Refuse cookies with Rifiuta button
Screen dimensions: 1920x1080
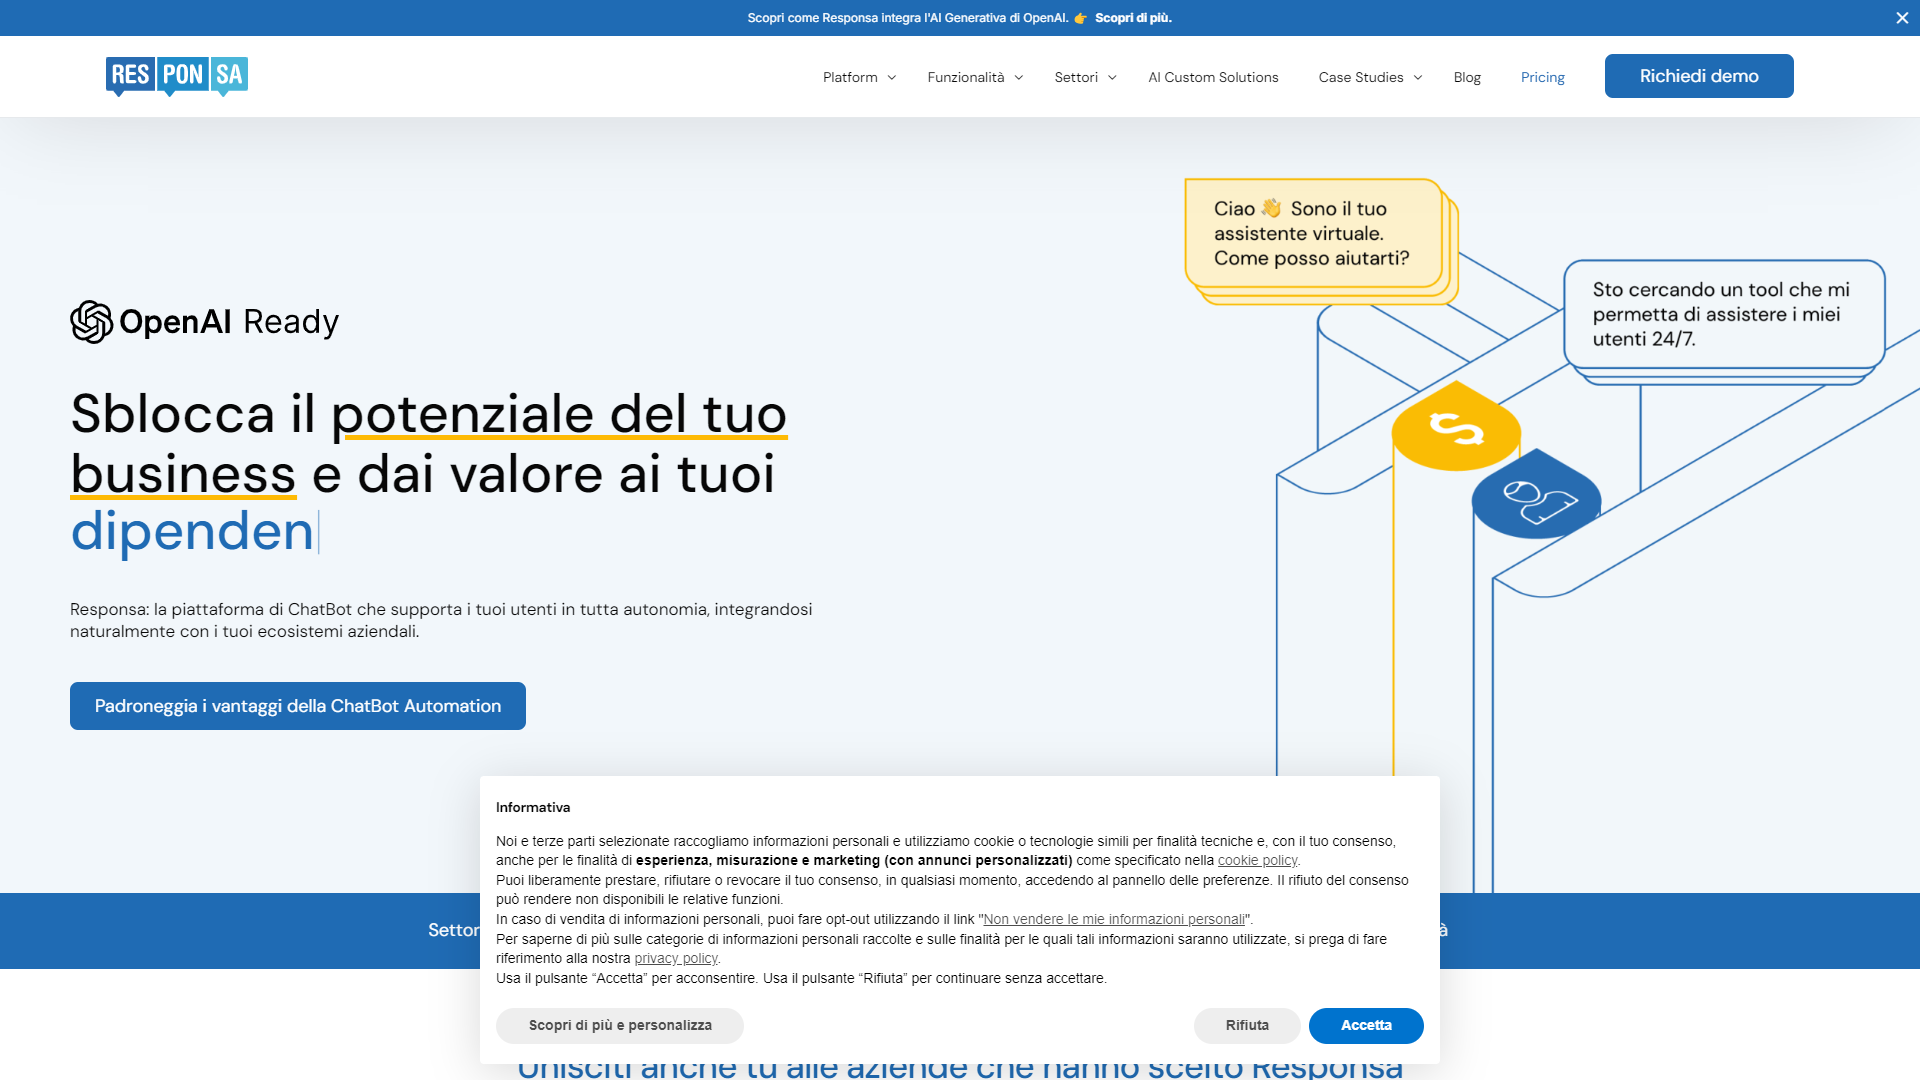[1246, 1025]
